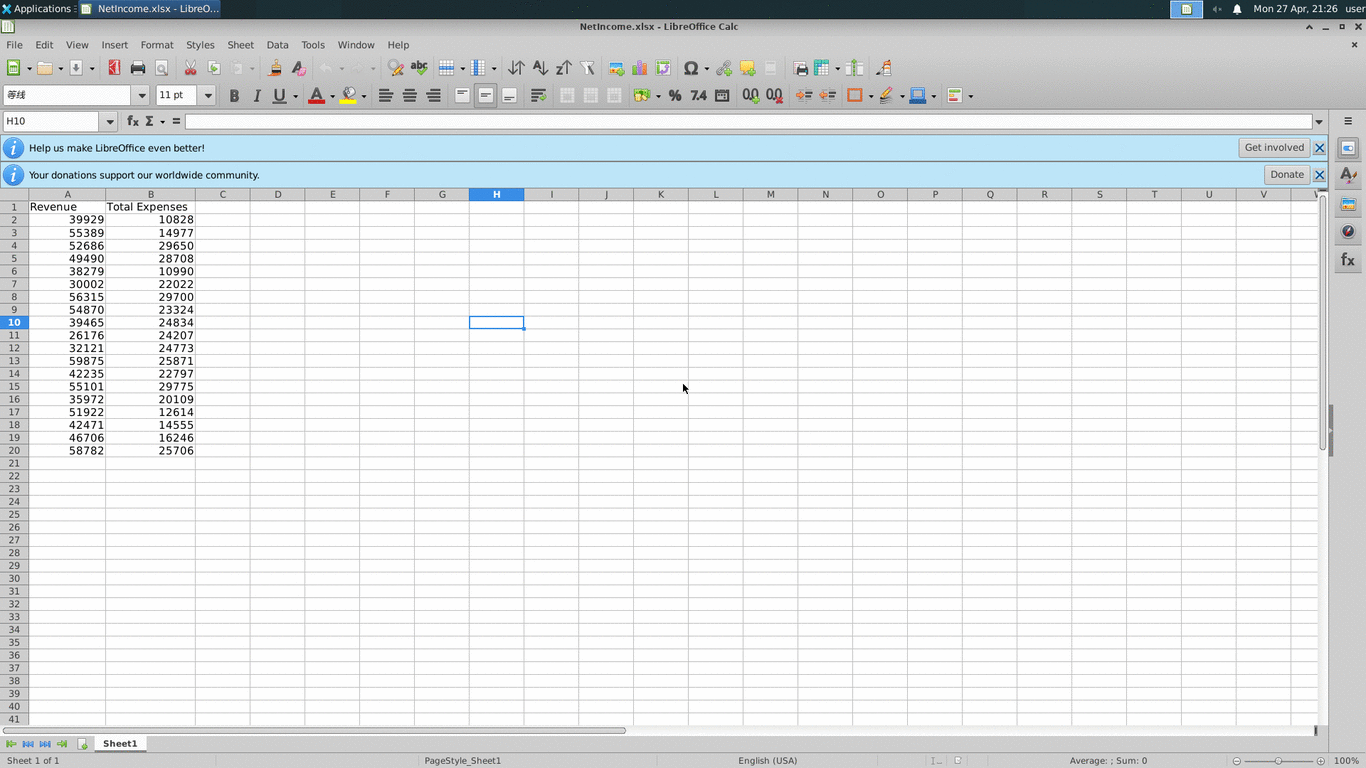Viewport: 1366px width, 768px height.
Task: Click the Get involved button
Action: coord(1273,147)
